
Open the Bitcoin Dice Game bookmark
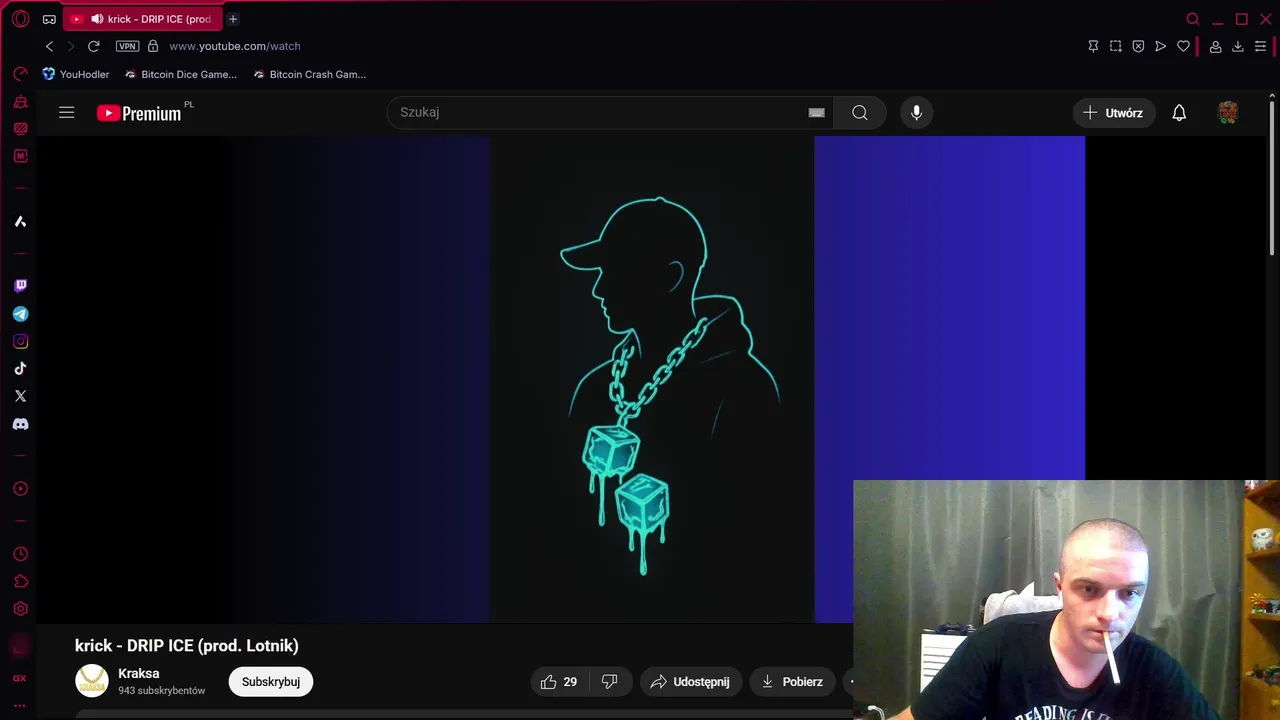point(181,74)
